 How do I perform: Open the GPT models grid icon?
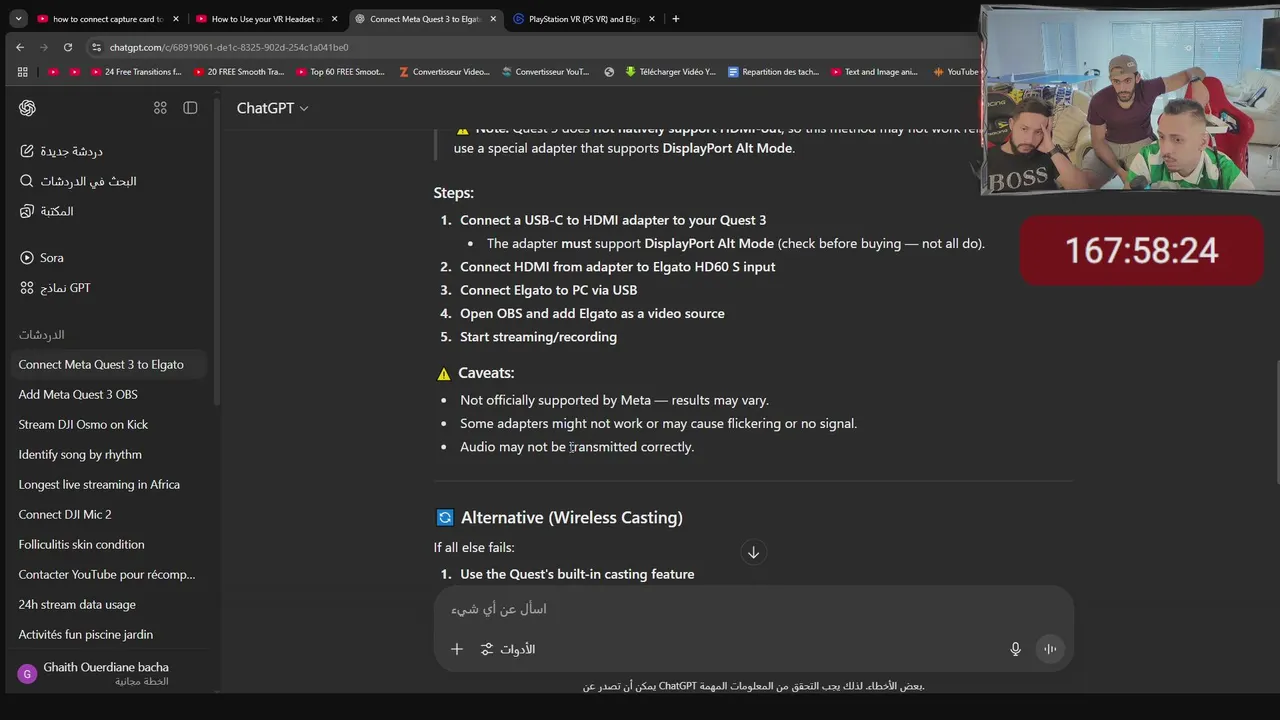27,288
